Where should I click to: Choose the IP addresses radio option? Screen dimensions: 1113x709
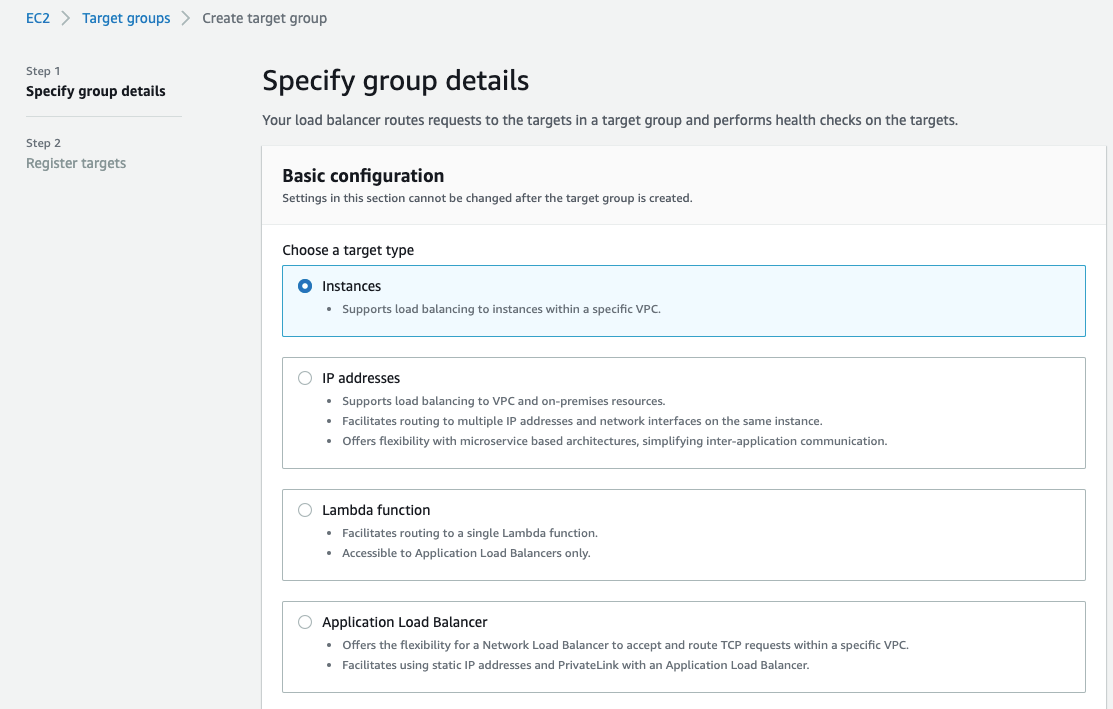305,378
